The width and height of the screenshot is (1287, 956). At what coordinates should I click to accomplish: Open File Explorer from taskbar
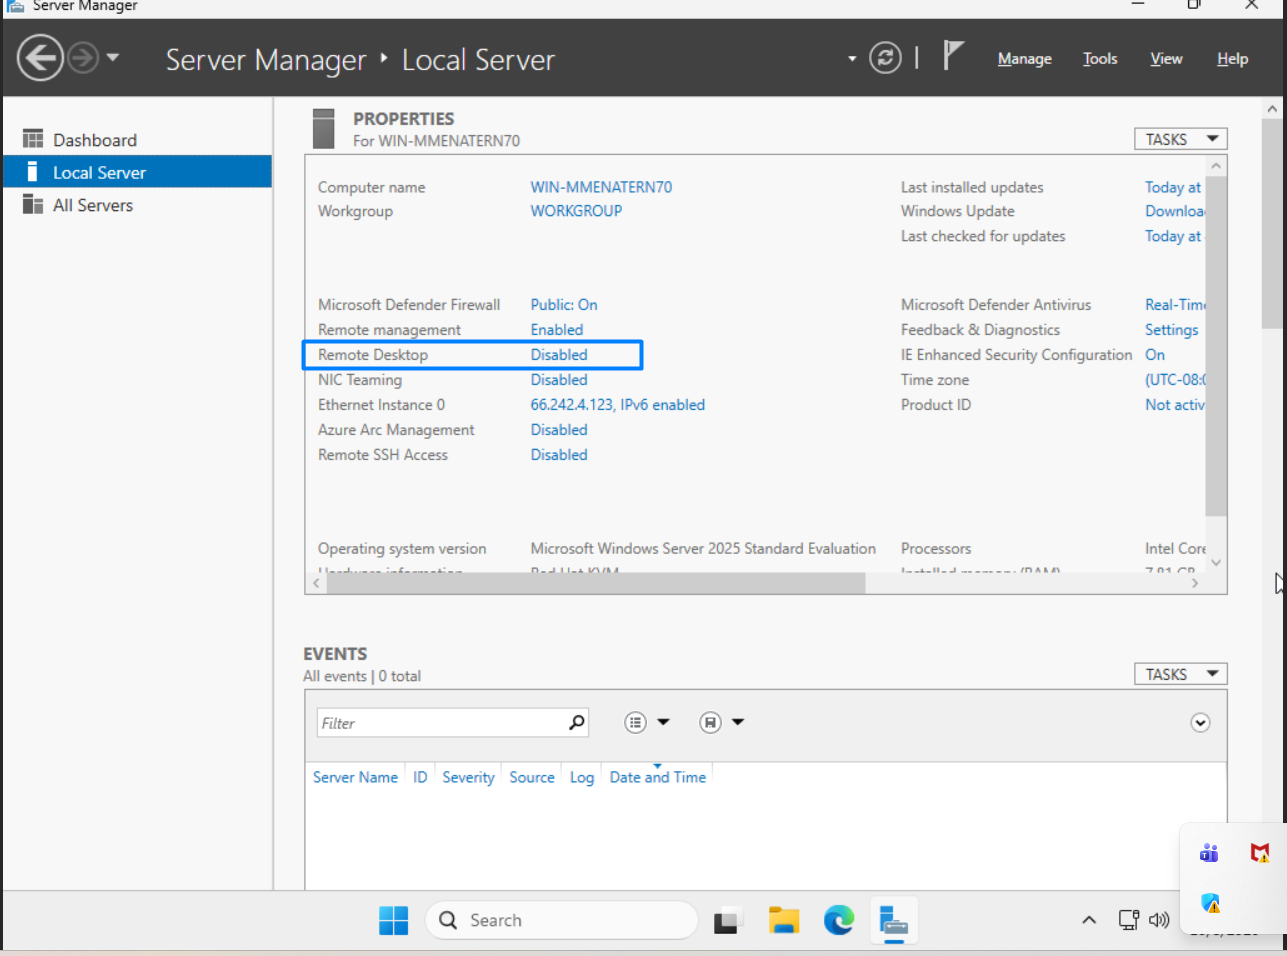point(784,920)
